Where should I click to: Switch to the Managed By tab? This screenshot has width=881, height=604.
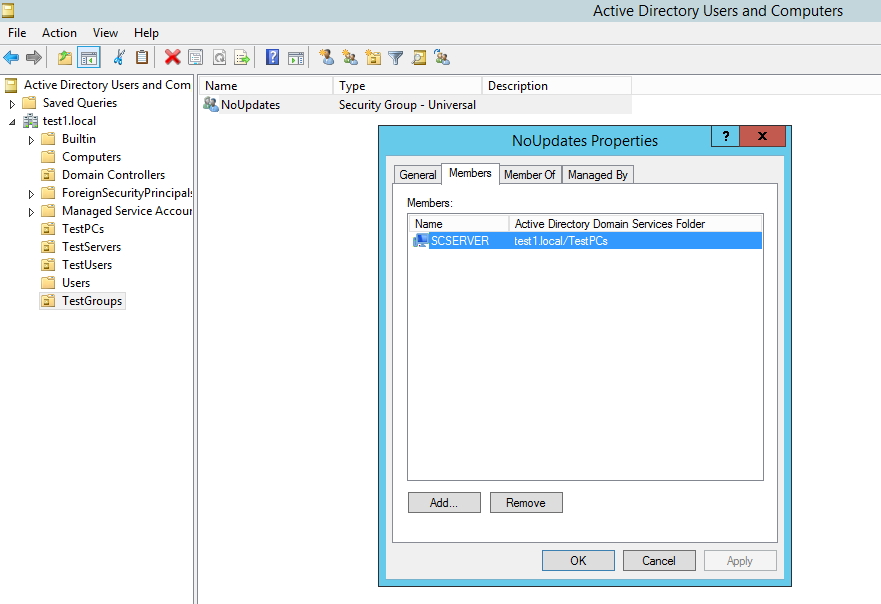pyautogui.click(x=597, y=175)
